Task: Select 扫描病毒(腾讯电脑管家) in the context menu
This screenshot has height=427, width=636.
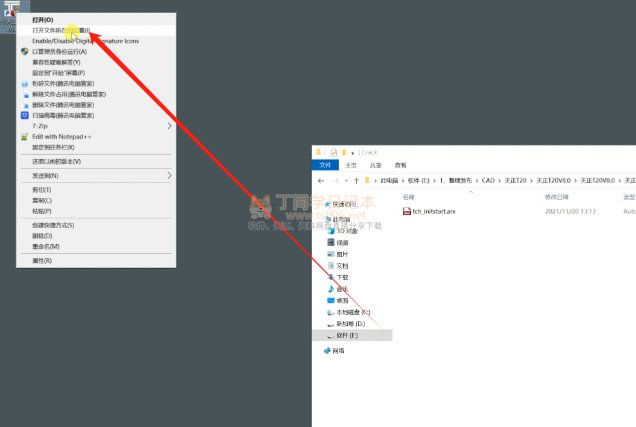Action: tap(96, 115)
